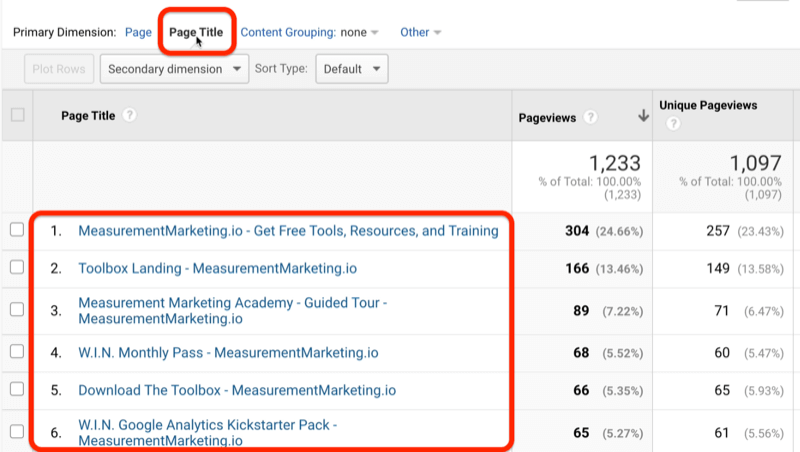Image resolution: width=800 pixels, height=452 pixels.
Task: Select the Page Title primary dimension
Action: tap(196, 32)
